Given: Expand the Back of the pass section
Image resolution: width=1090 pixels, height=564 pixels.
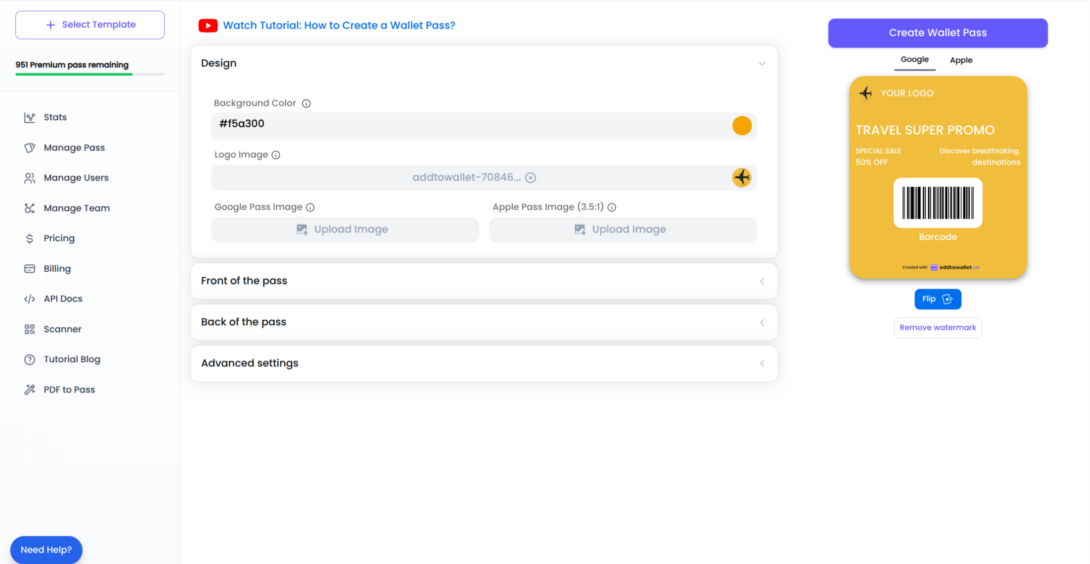Looking at the screenshot, I should point(761,322).
